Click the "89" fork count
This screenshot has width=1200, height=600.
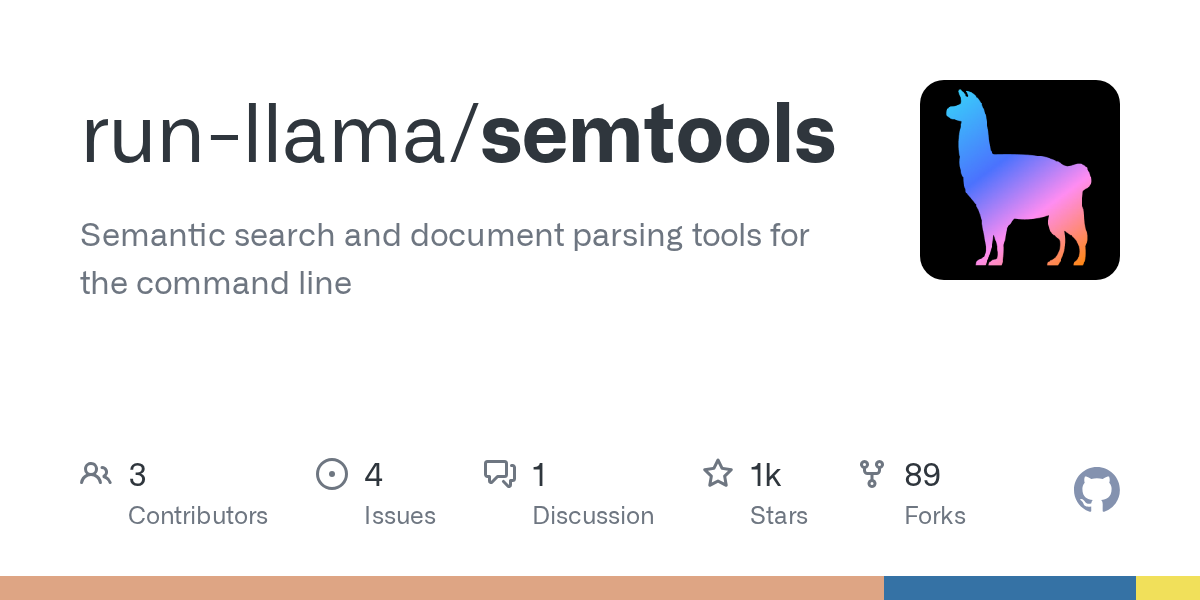[x=922, y=475]
